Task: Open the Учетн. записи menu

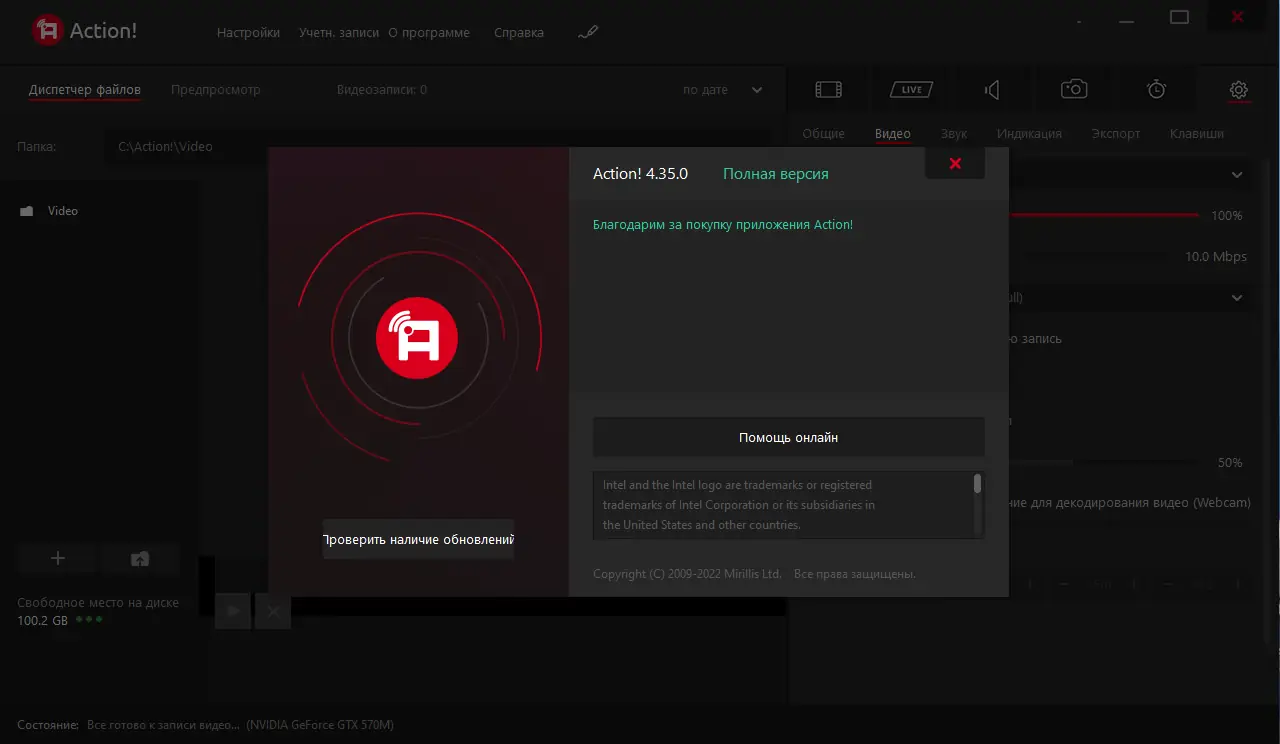Action: pos(339,33)
